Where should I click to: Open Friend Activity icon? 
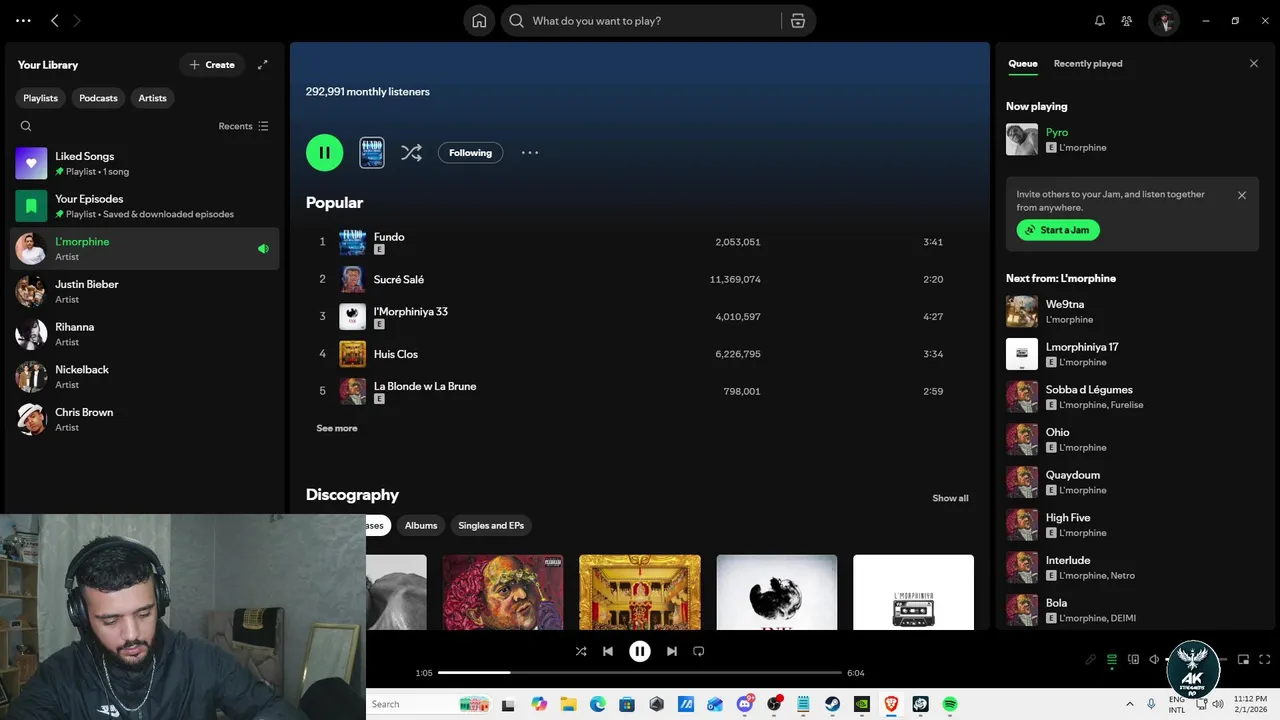pos(1127,21)
